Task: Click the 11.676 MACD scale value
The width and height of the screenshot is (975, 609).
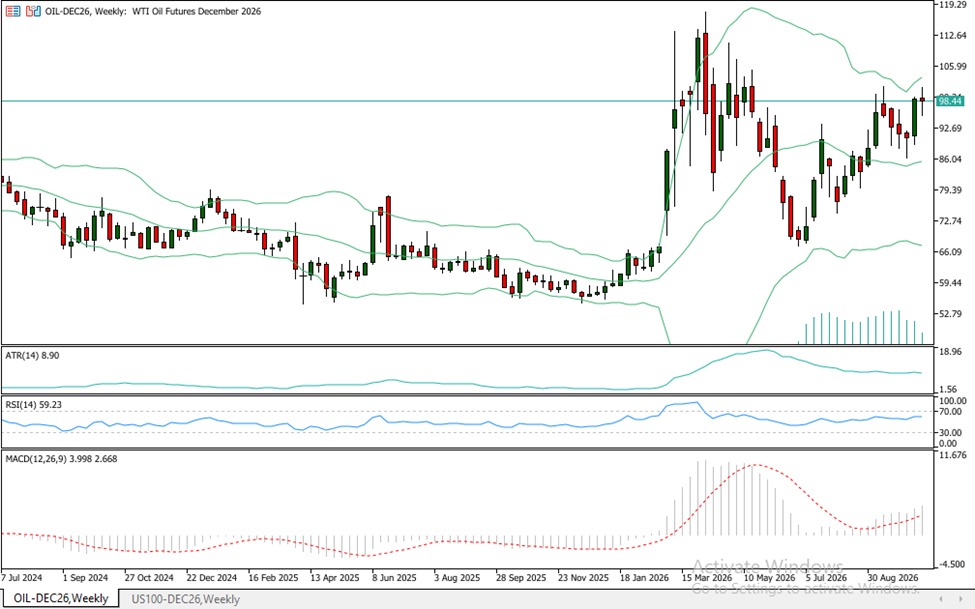Action: [953, 455]
